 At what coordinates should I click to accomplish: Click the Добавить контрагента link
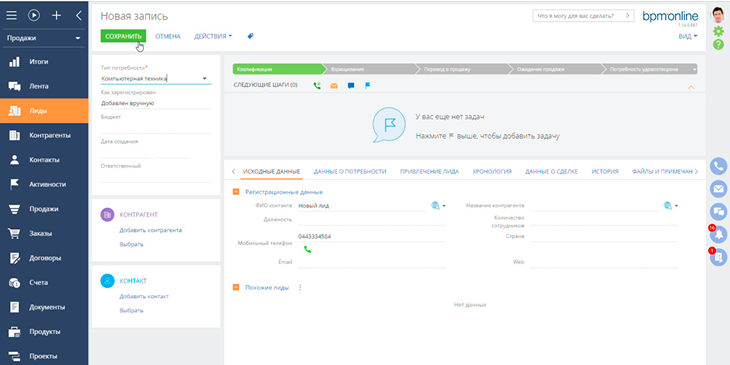pyautogui.click(x=150, y=230)
